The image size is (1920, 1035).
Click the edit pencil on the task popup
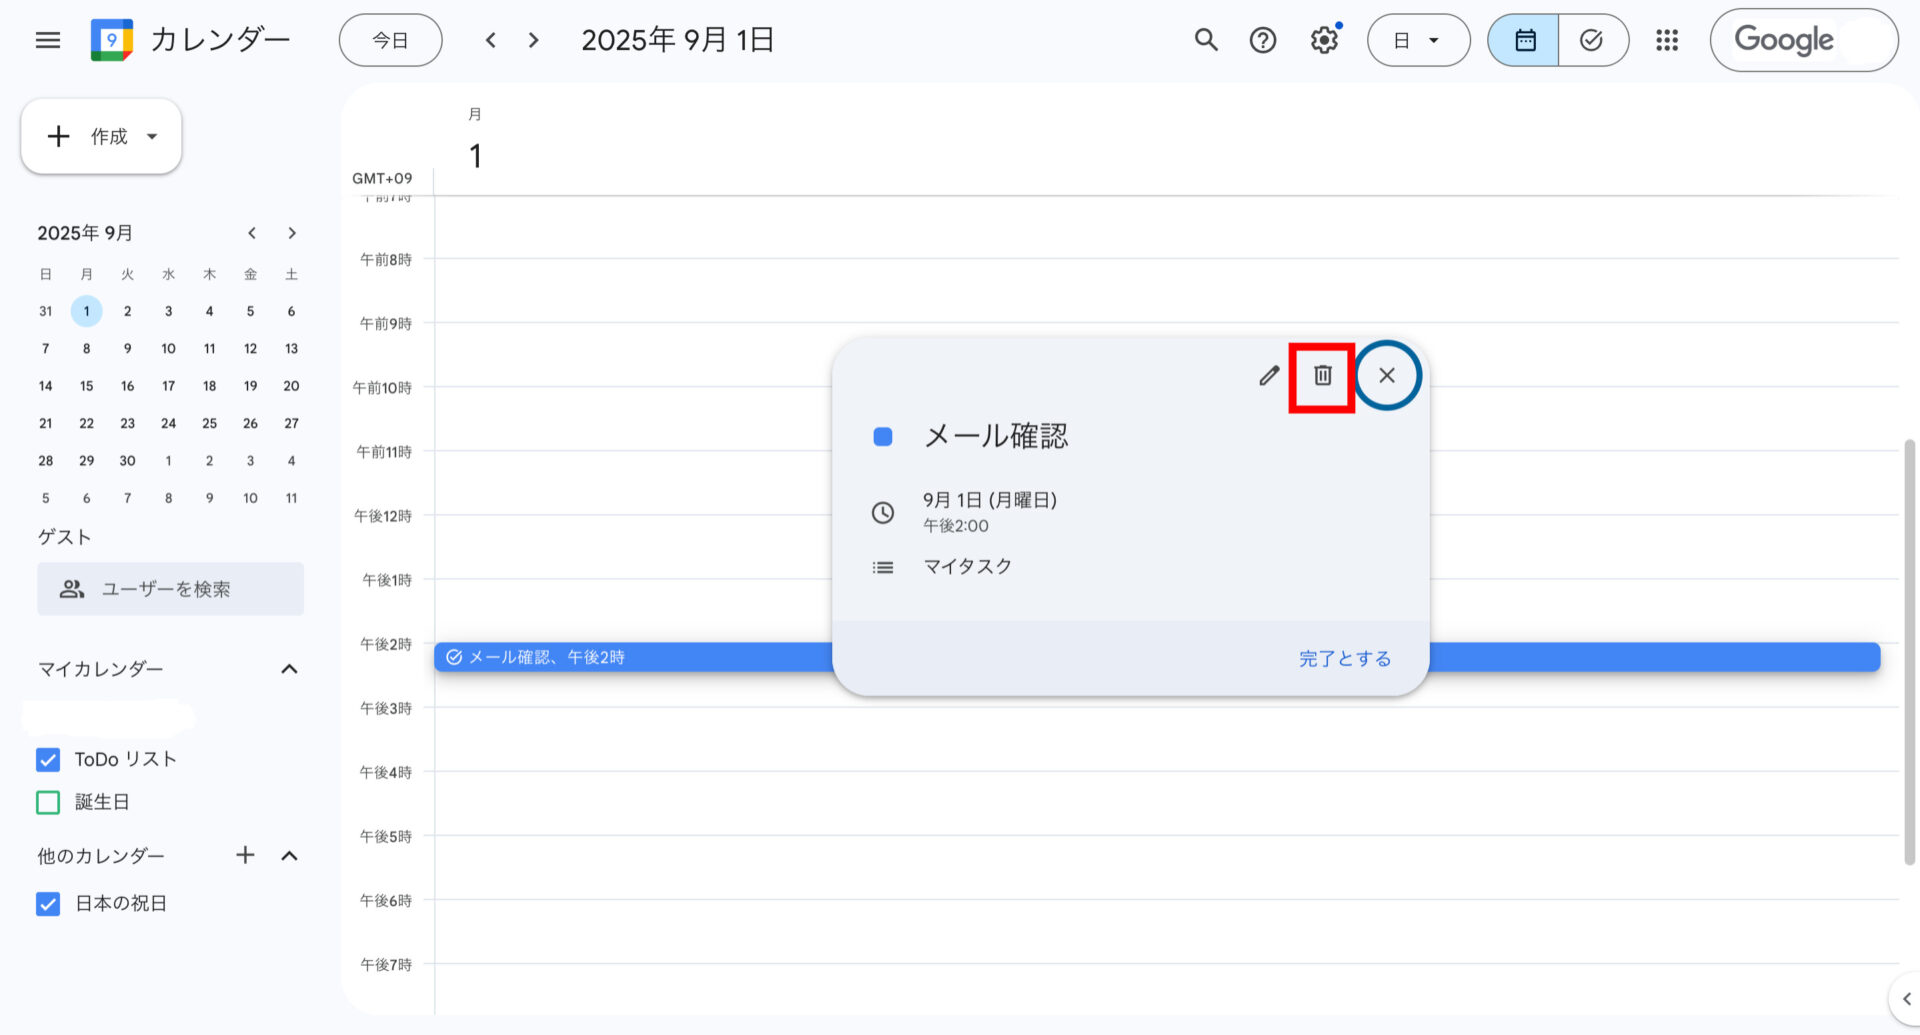click(1268, 376)
